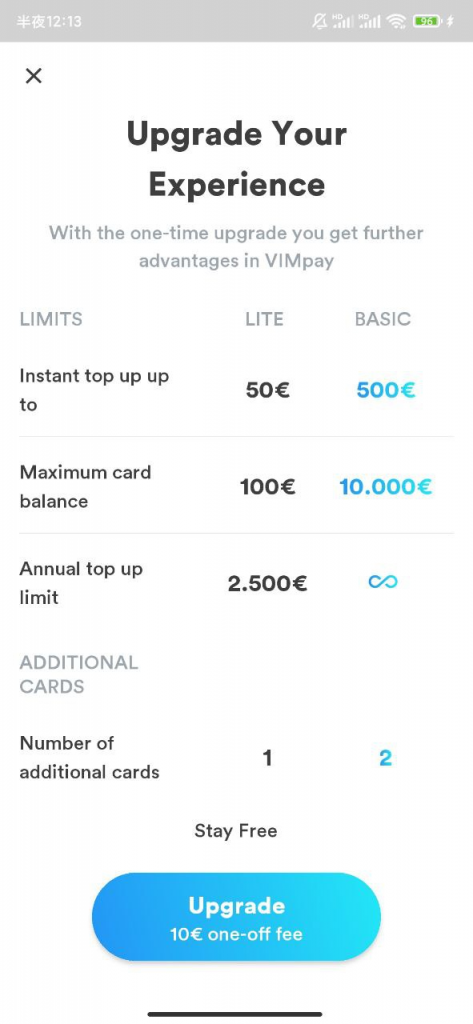Tap the Upgrade Your Experience heading
The image size is (473, 1024).
[x=236, y=159]
